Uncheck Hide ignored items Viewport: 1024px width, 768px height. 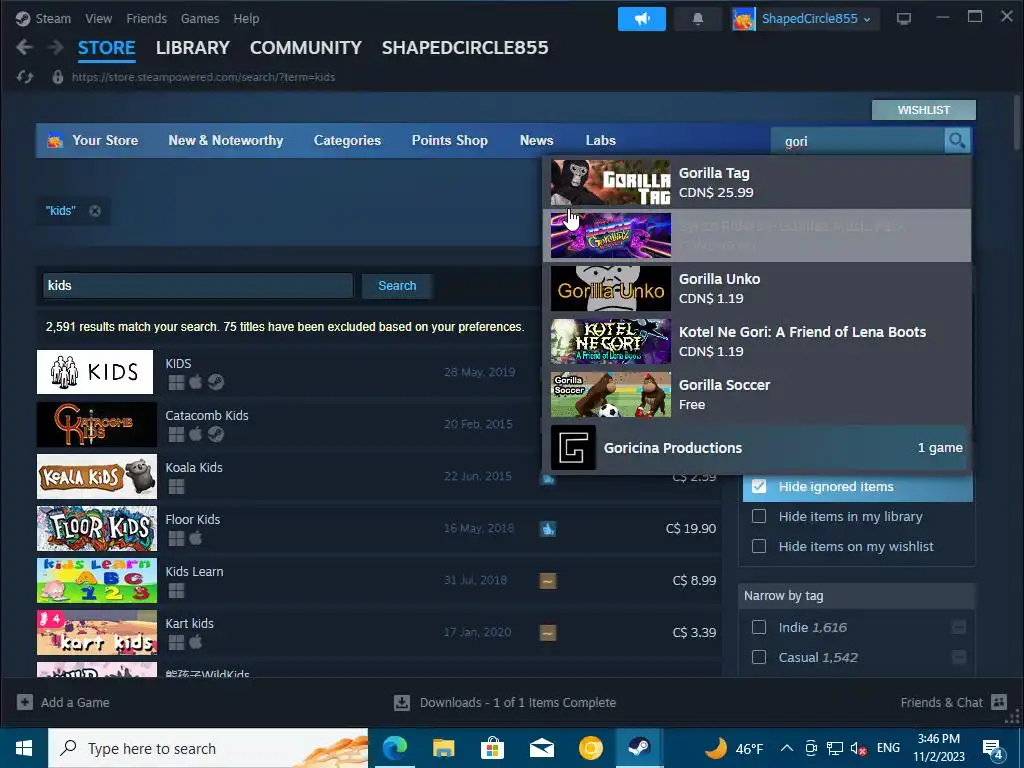point(759,487)
